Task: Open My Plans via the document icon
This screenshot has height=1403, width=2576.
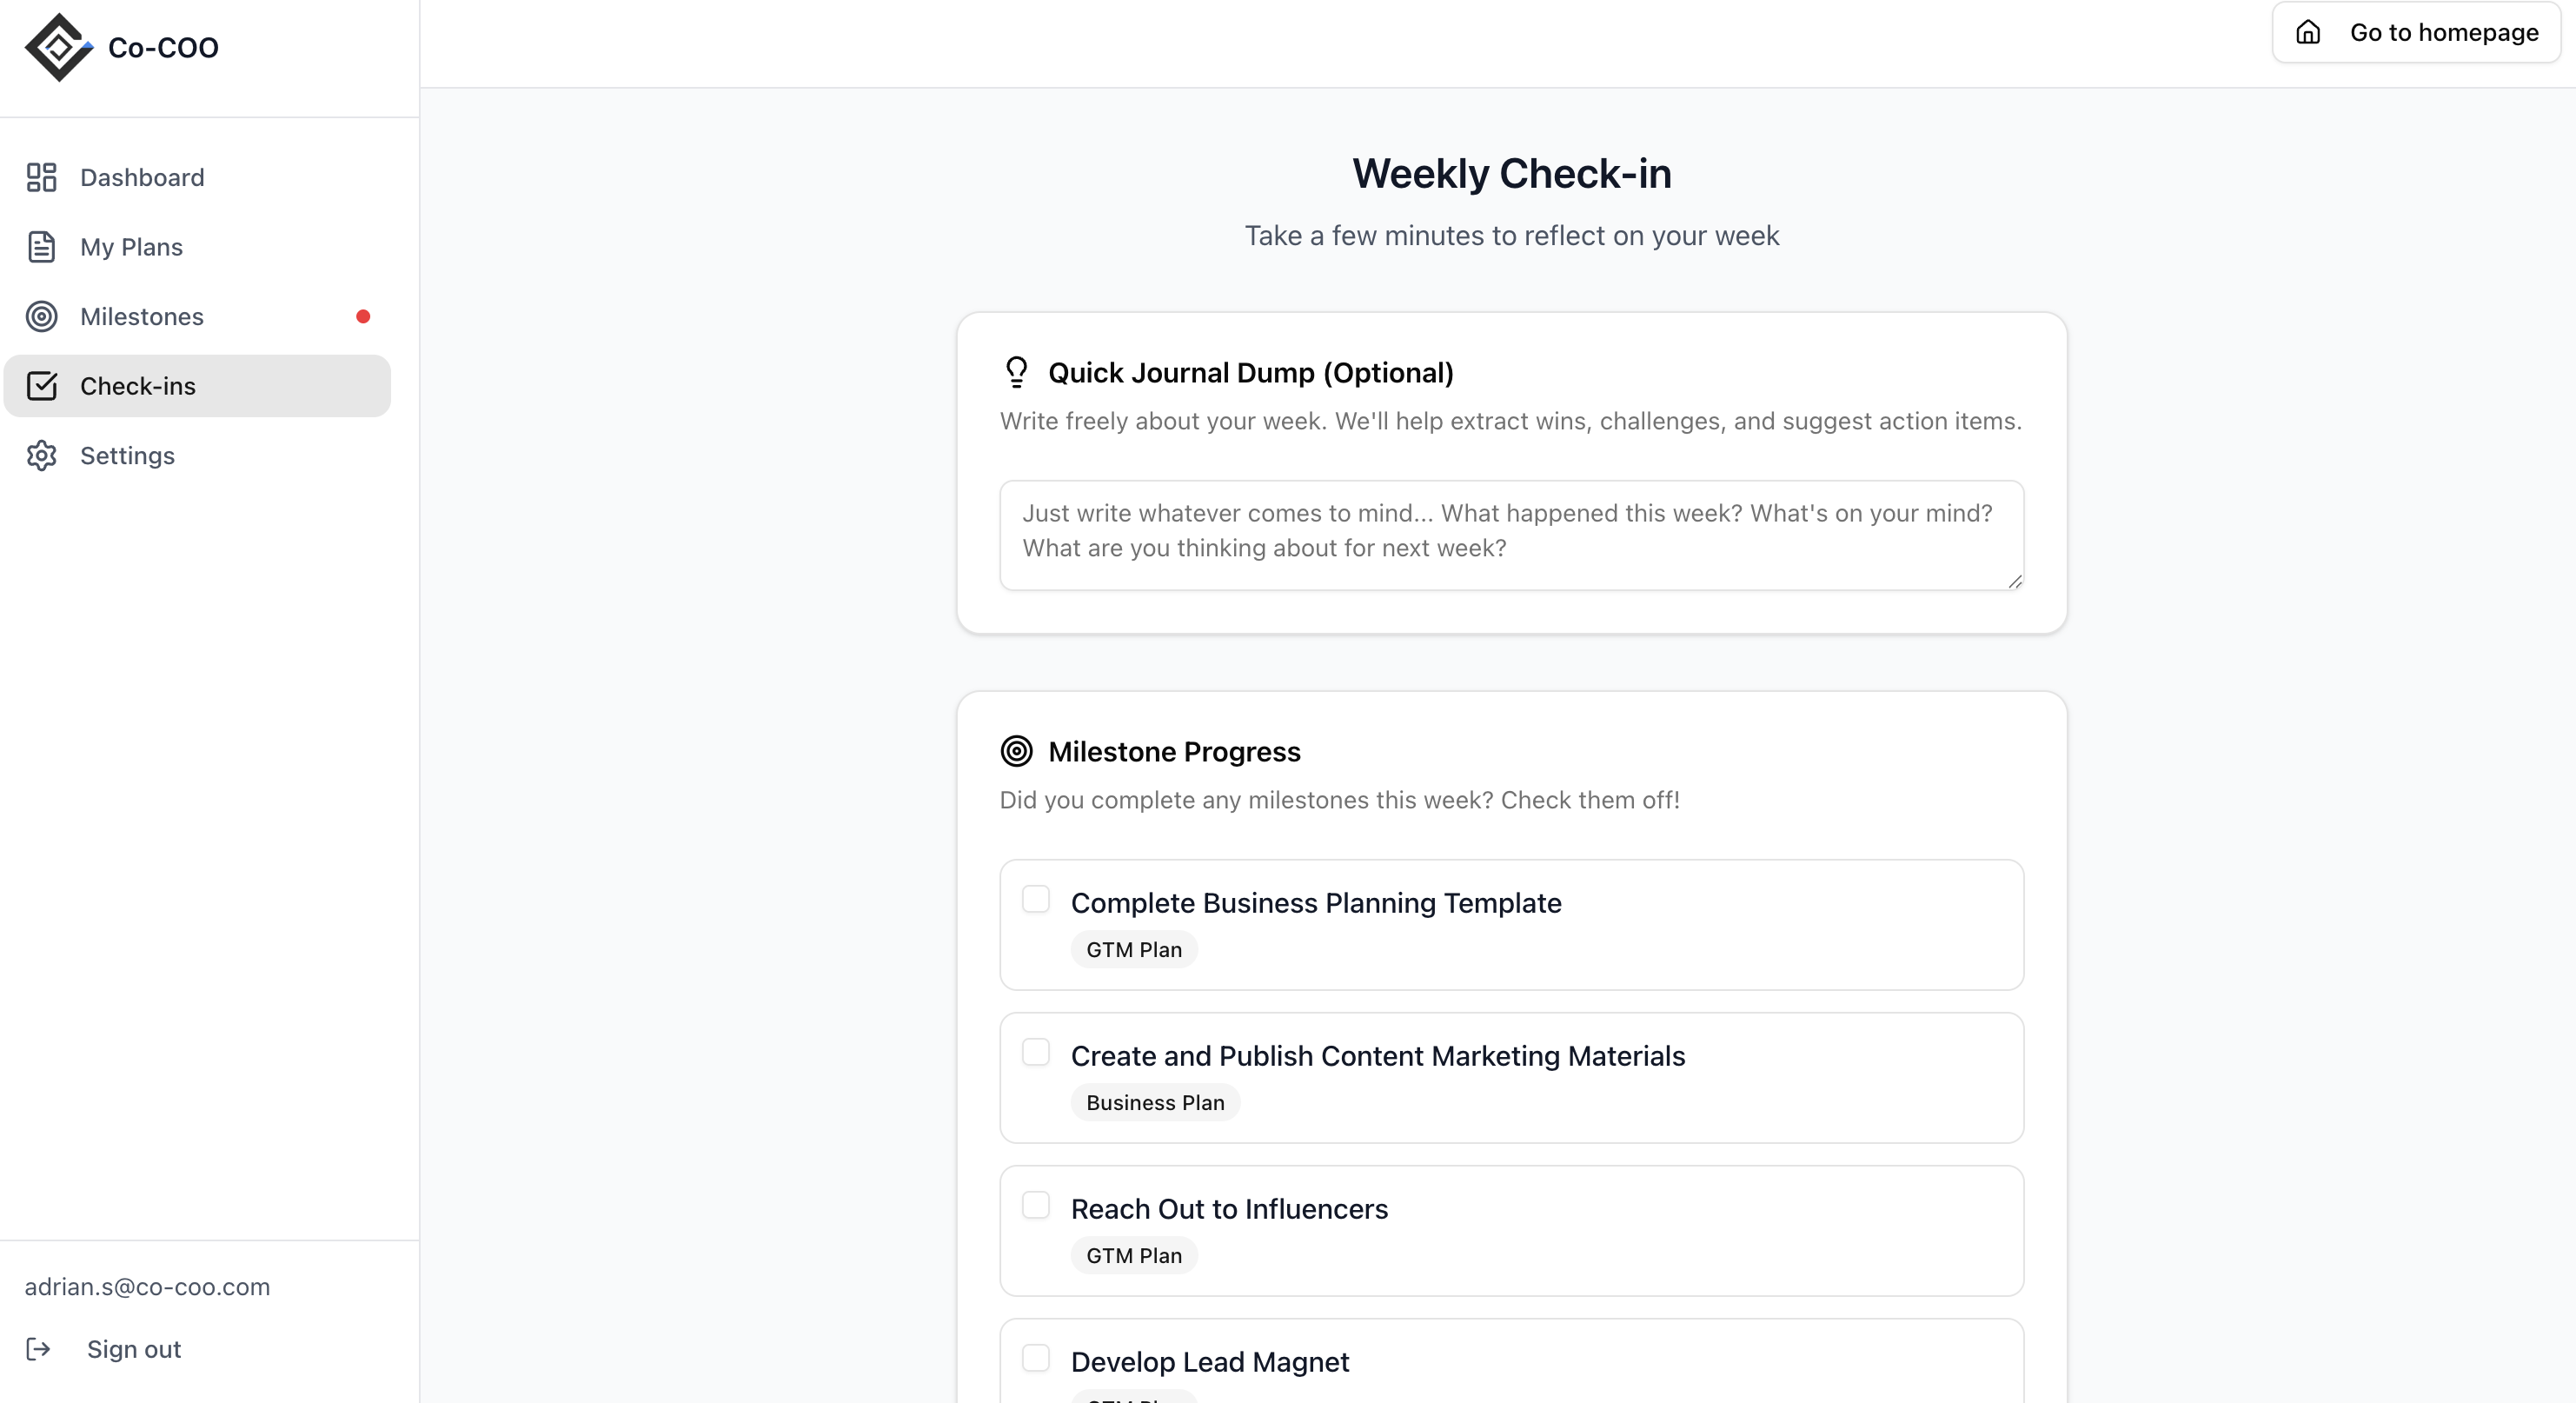Action: click(41, 247)
